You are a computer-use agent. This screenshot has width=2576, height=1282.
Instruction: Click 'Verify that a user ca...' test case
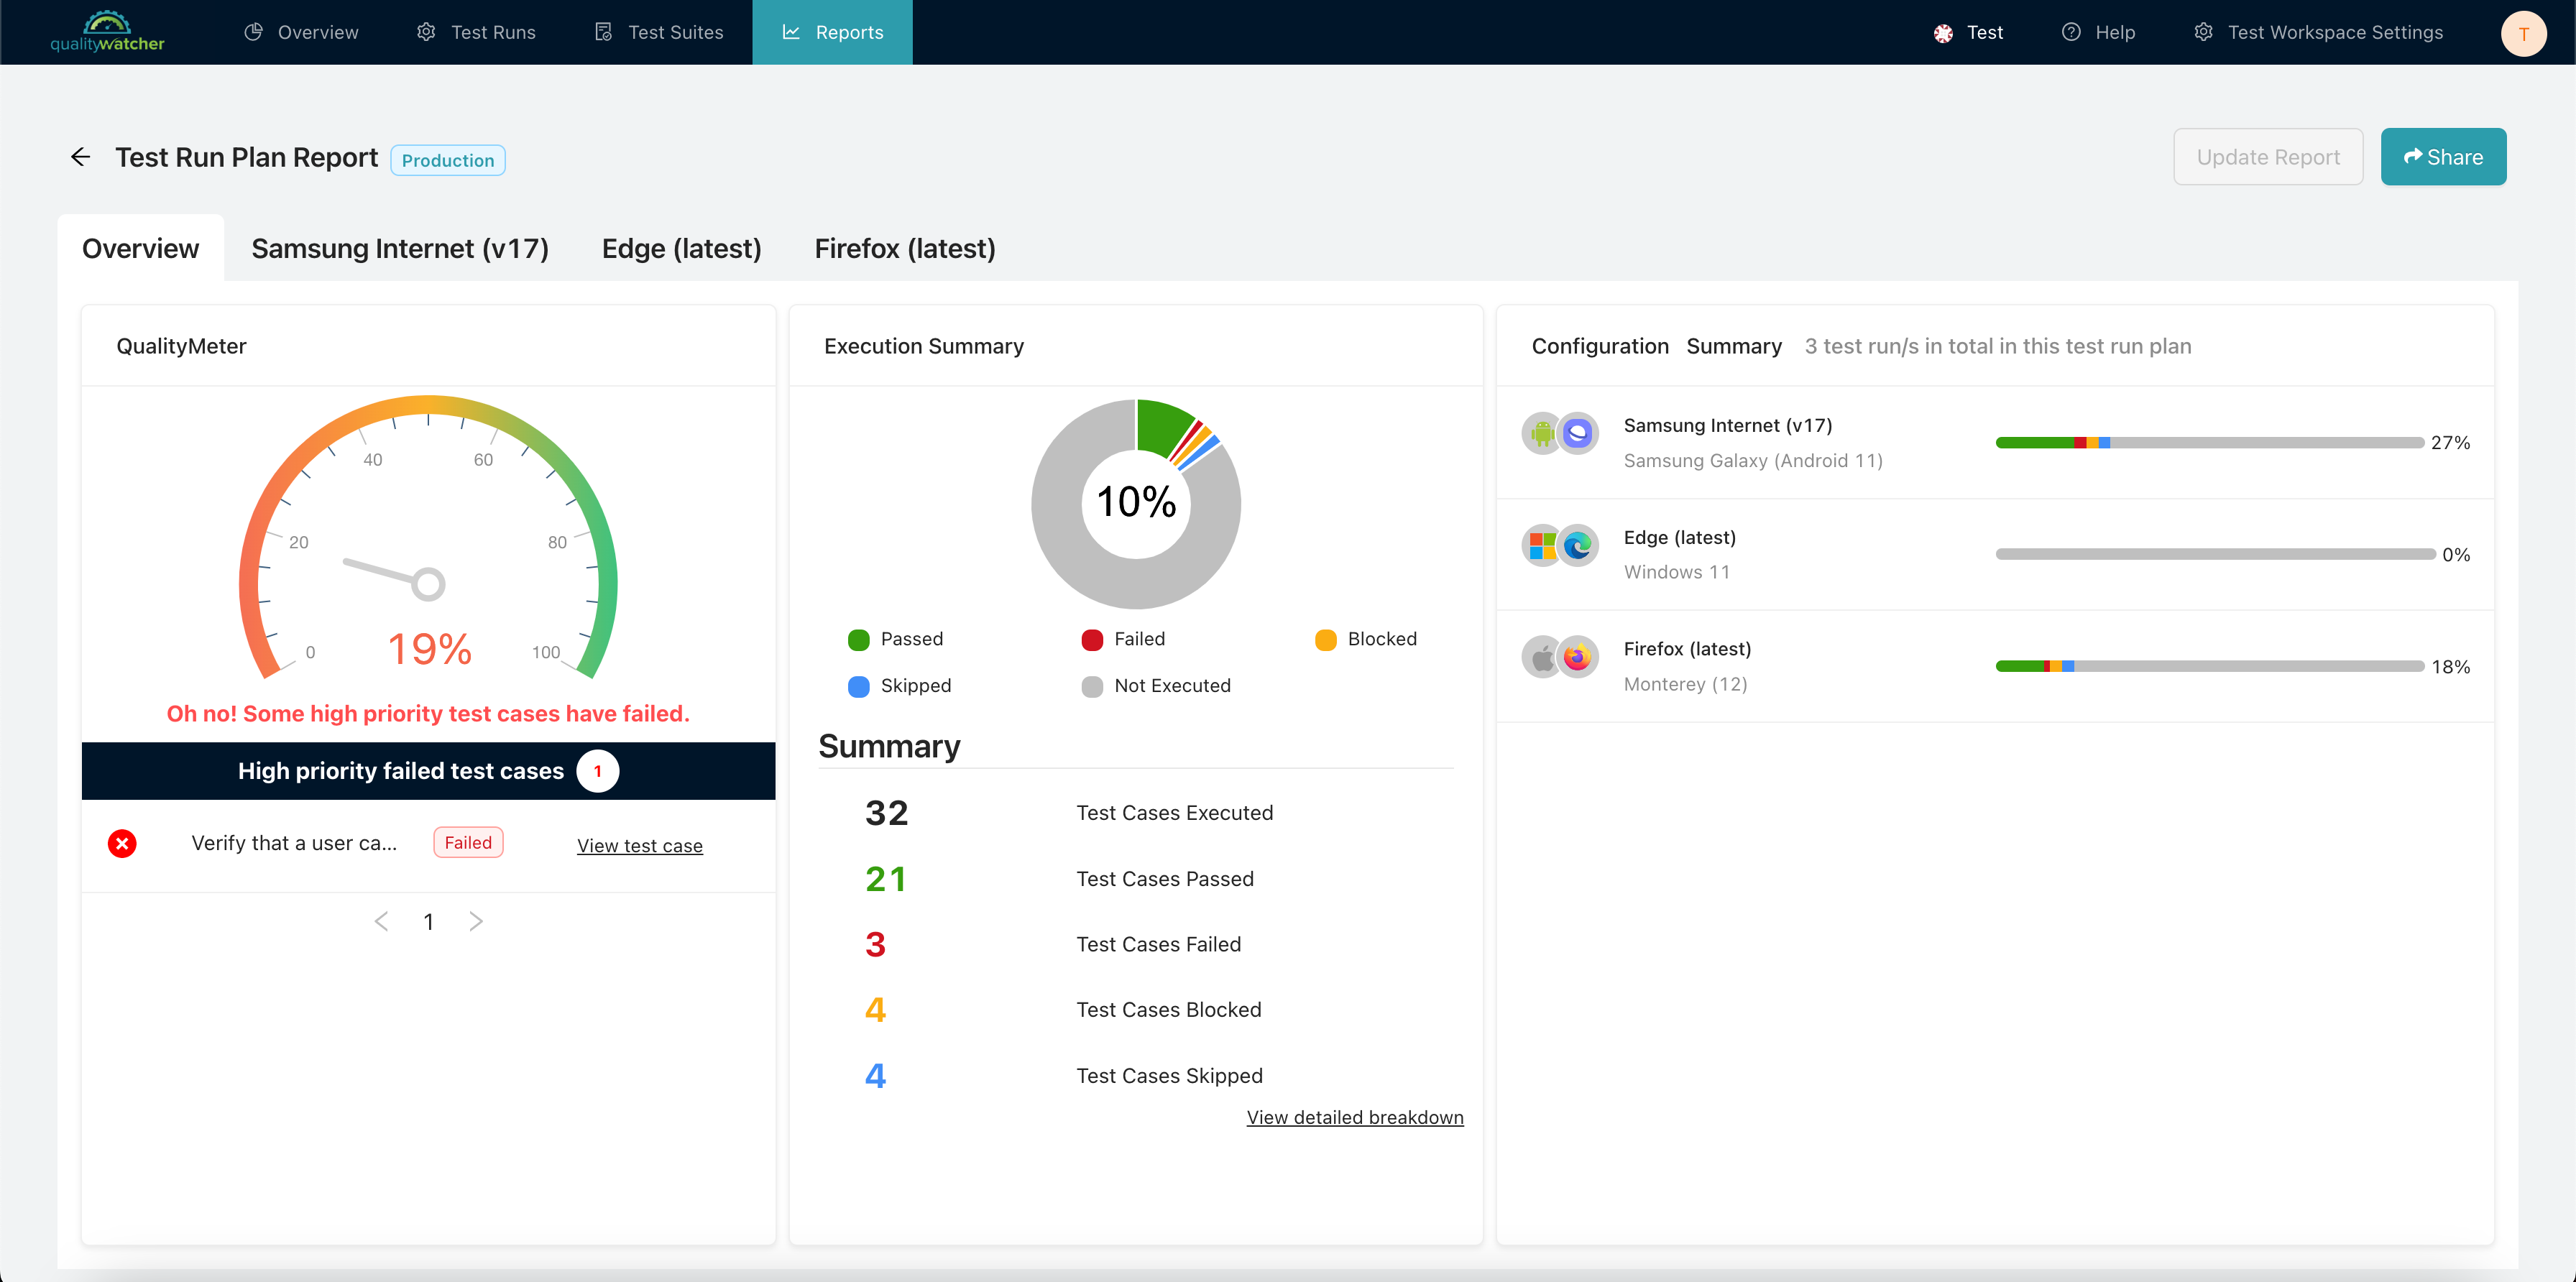[x=294, y=843]
